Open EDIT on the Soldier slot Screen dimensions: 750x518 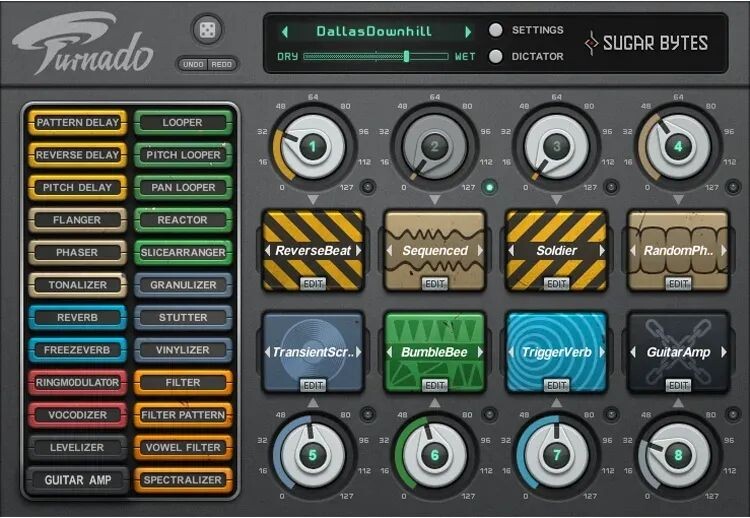click(x=557, y=284)
